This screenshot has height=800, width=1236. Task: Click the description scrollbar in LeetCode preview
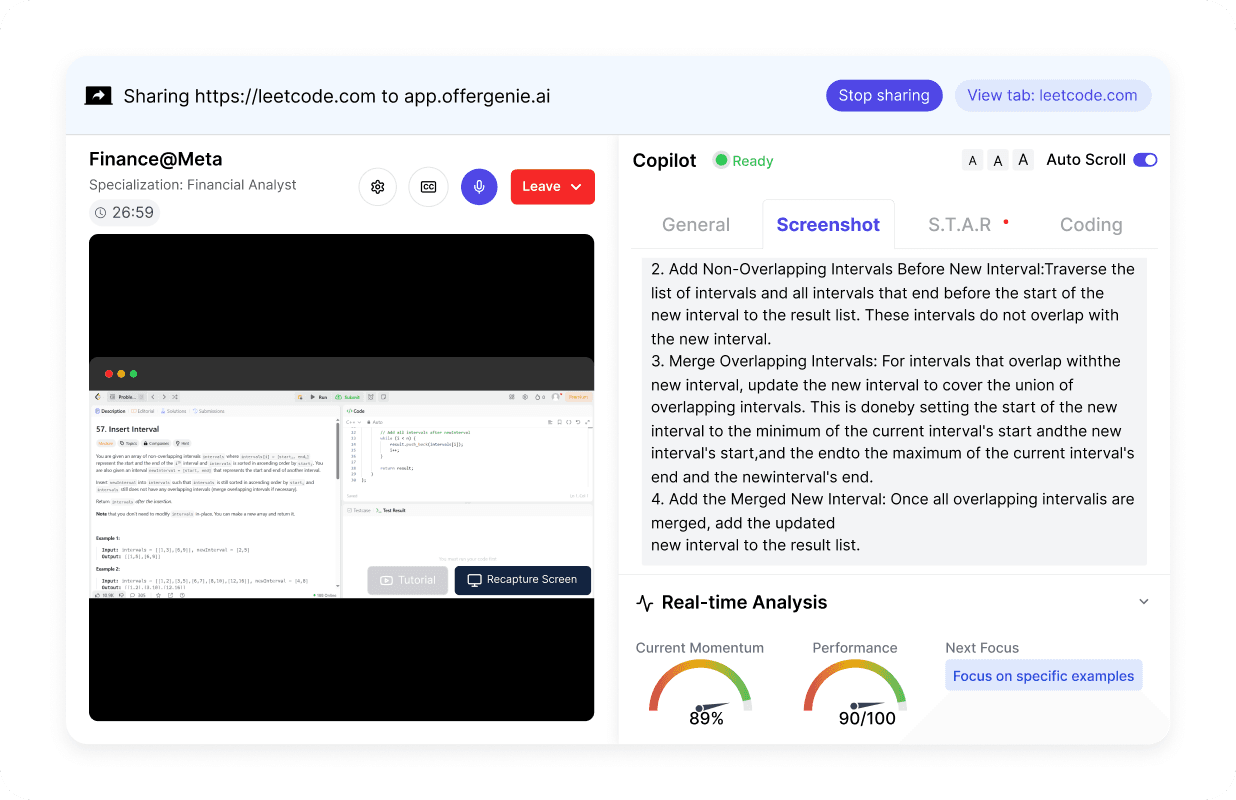click(x=337, y=449)
